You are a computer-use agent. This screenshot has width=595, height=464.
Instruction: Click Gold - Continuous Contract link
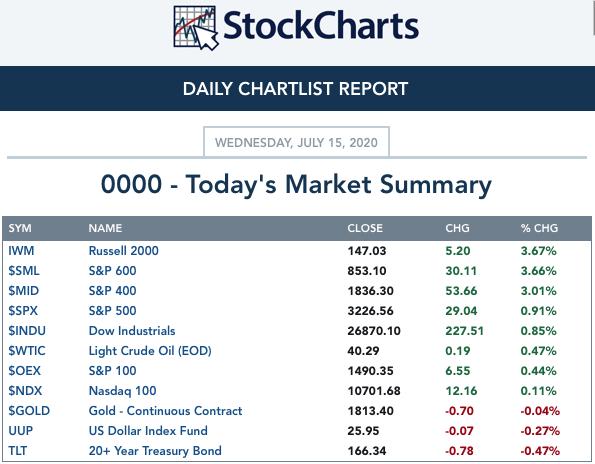(165, 411)
